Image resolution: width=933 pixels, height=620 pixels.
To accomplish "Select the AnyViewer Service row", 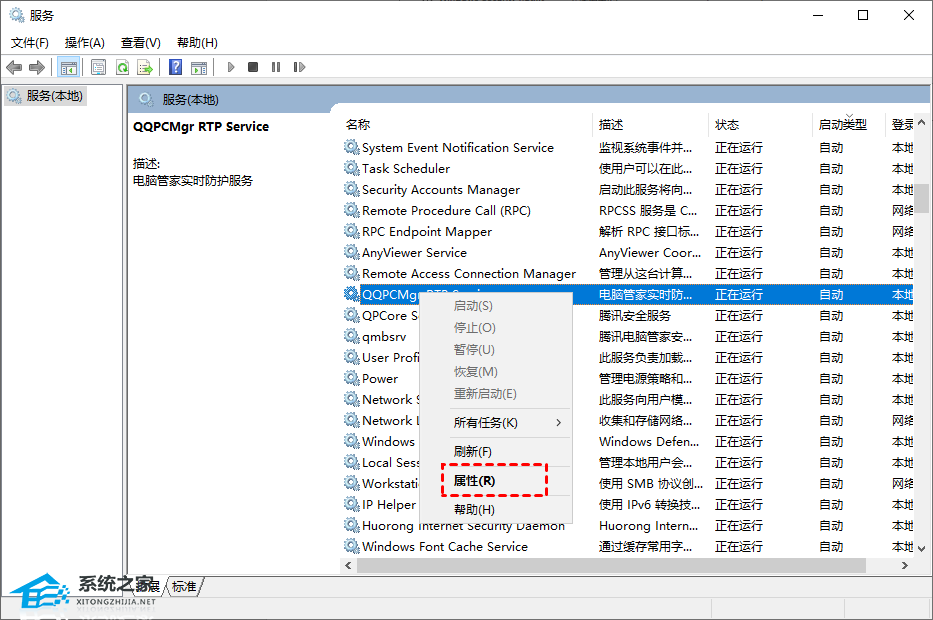I will 628,252.
